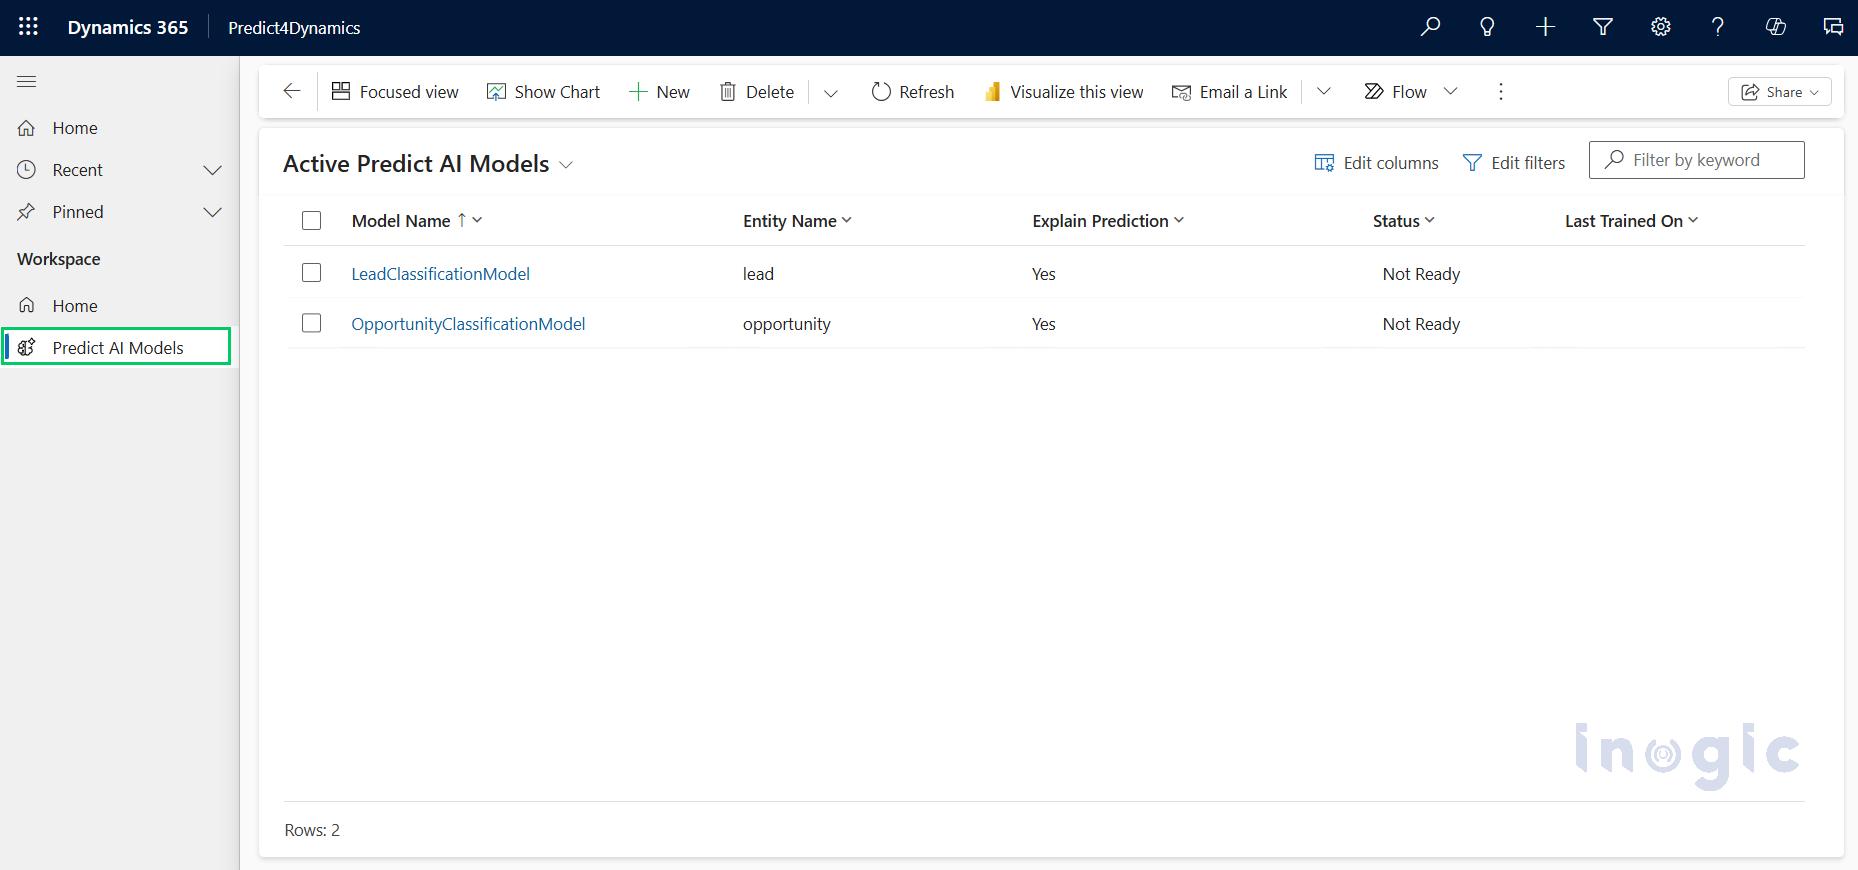
Task: Click Show Chart in the command bar
Action: [543, 92]
